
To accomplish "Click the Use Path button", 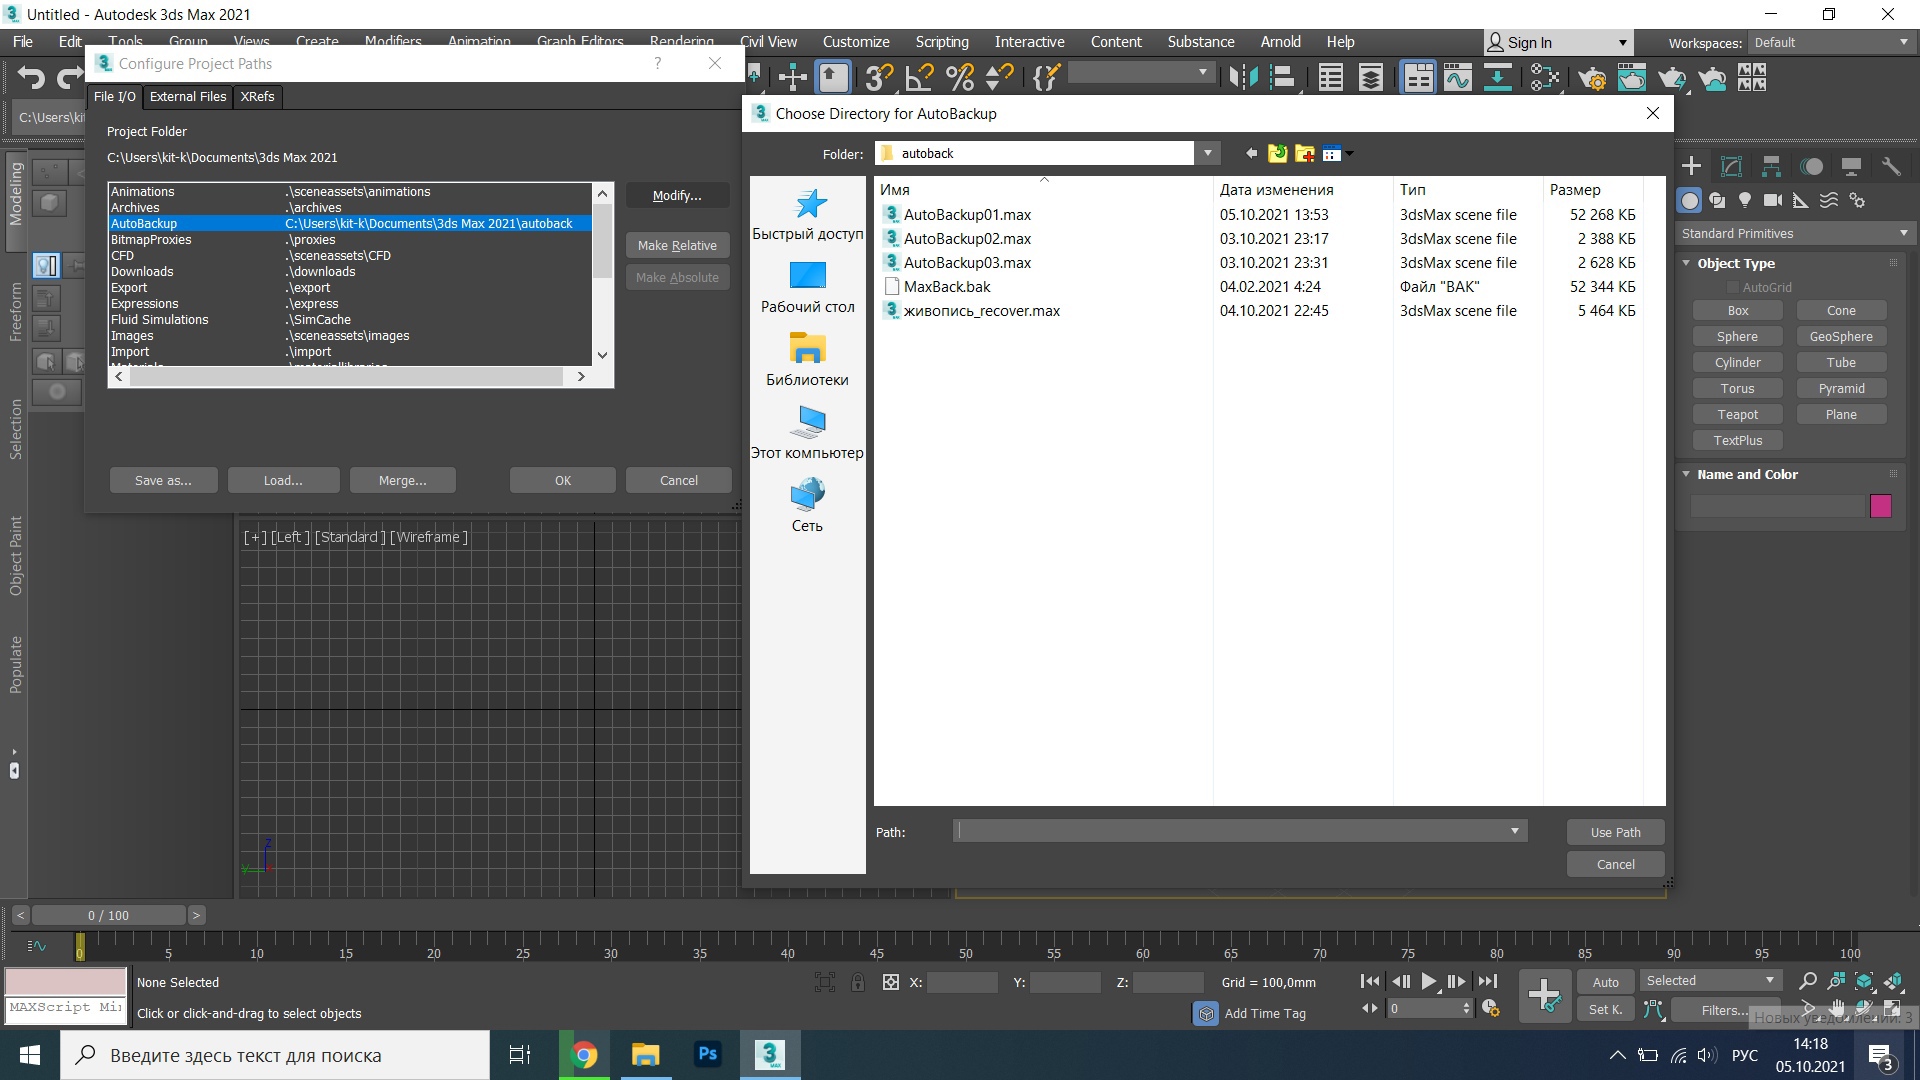I will click(1615, 832).
